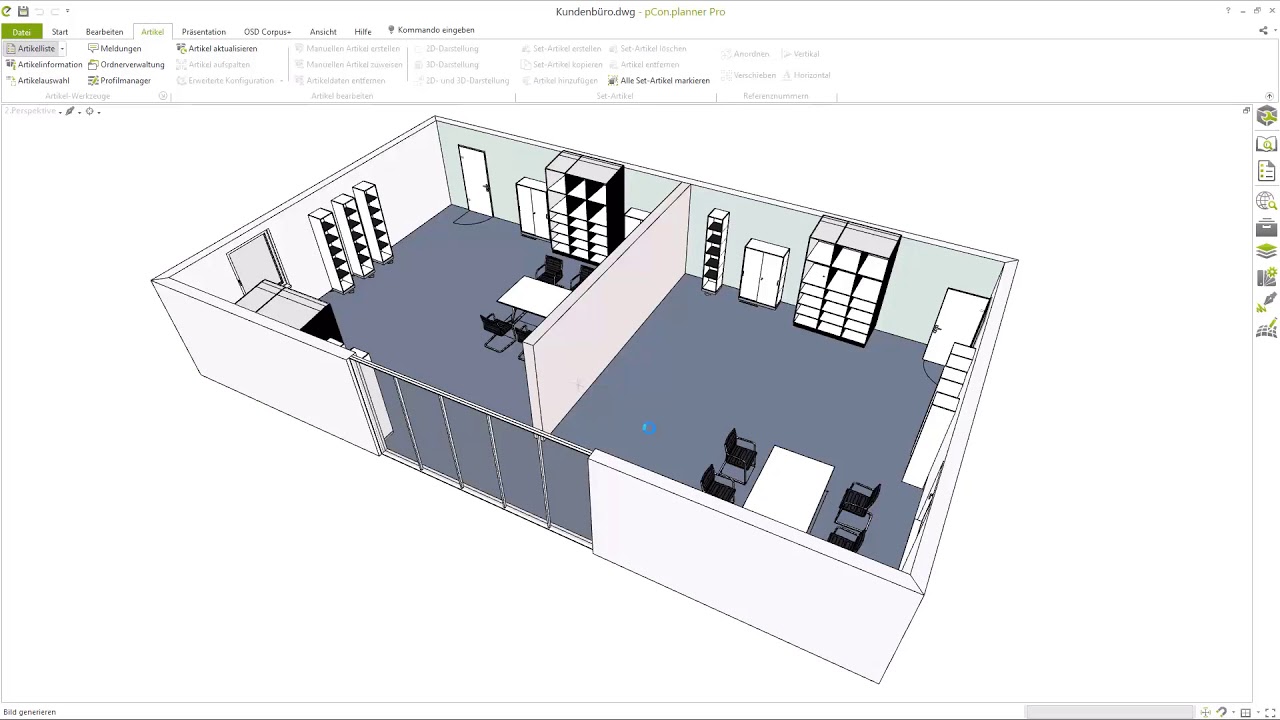1280x720 pixels.
Task: Open the share menu in title bar
Action: tap(1264, 31)
